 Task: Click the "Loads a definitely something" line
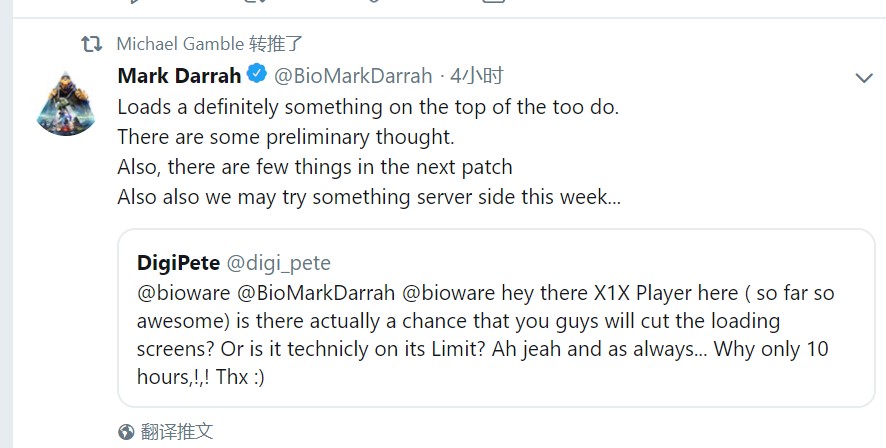pos(368,106)
